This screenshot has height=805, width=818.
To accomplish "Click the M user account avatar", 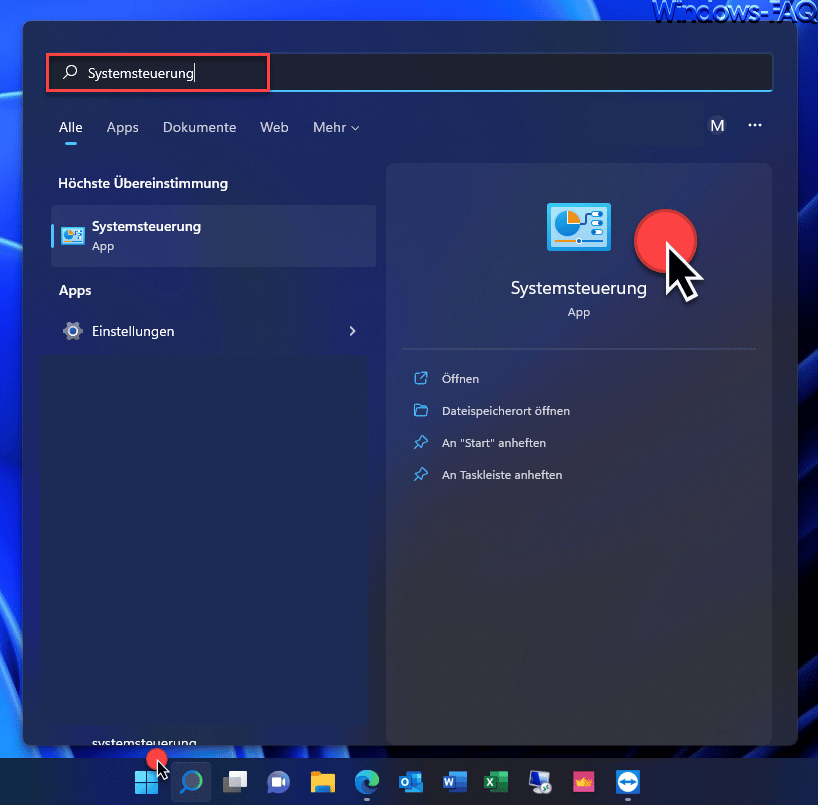I will (717, 125).
